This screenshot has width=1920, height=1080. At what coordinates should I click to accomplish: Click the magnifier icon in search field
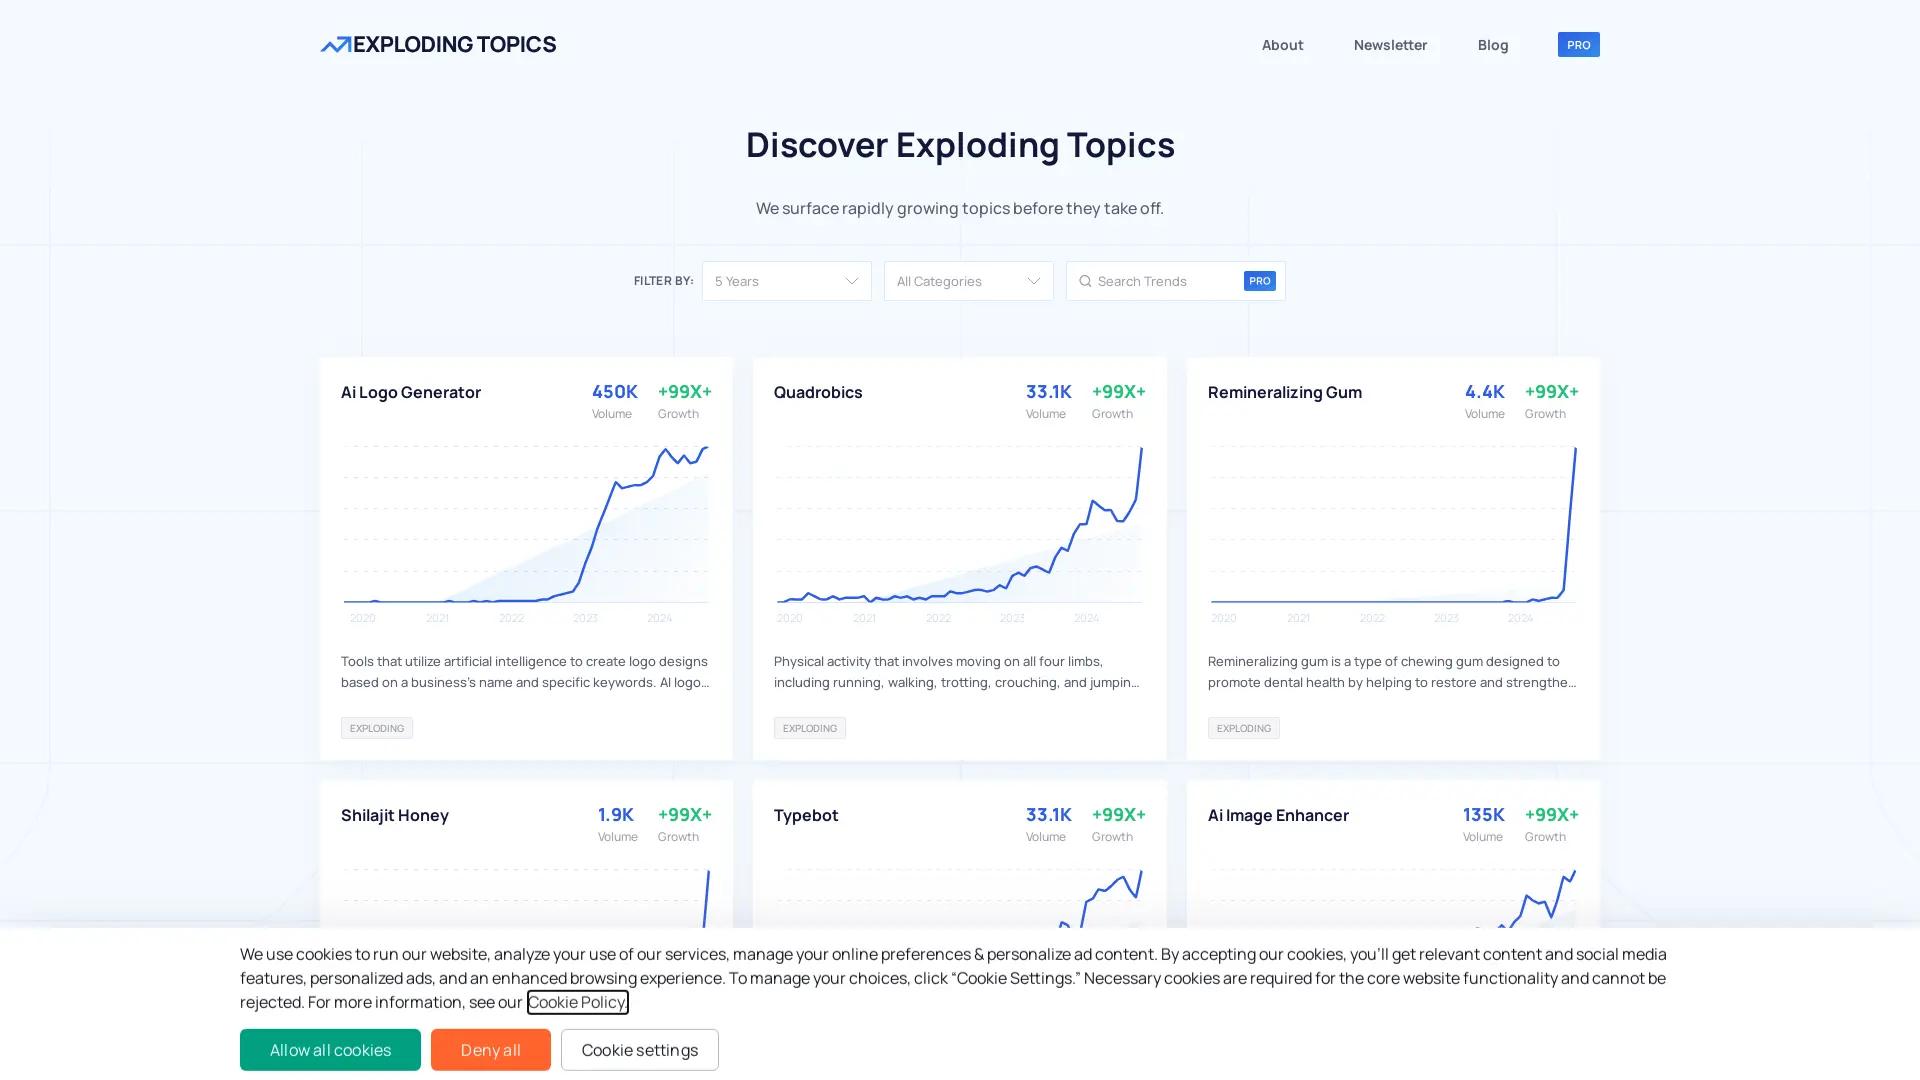tap(1085, 281)
